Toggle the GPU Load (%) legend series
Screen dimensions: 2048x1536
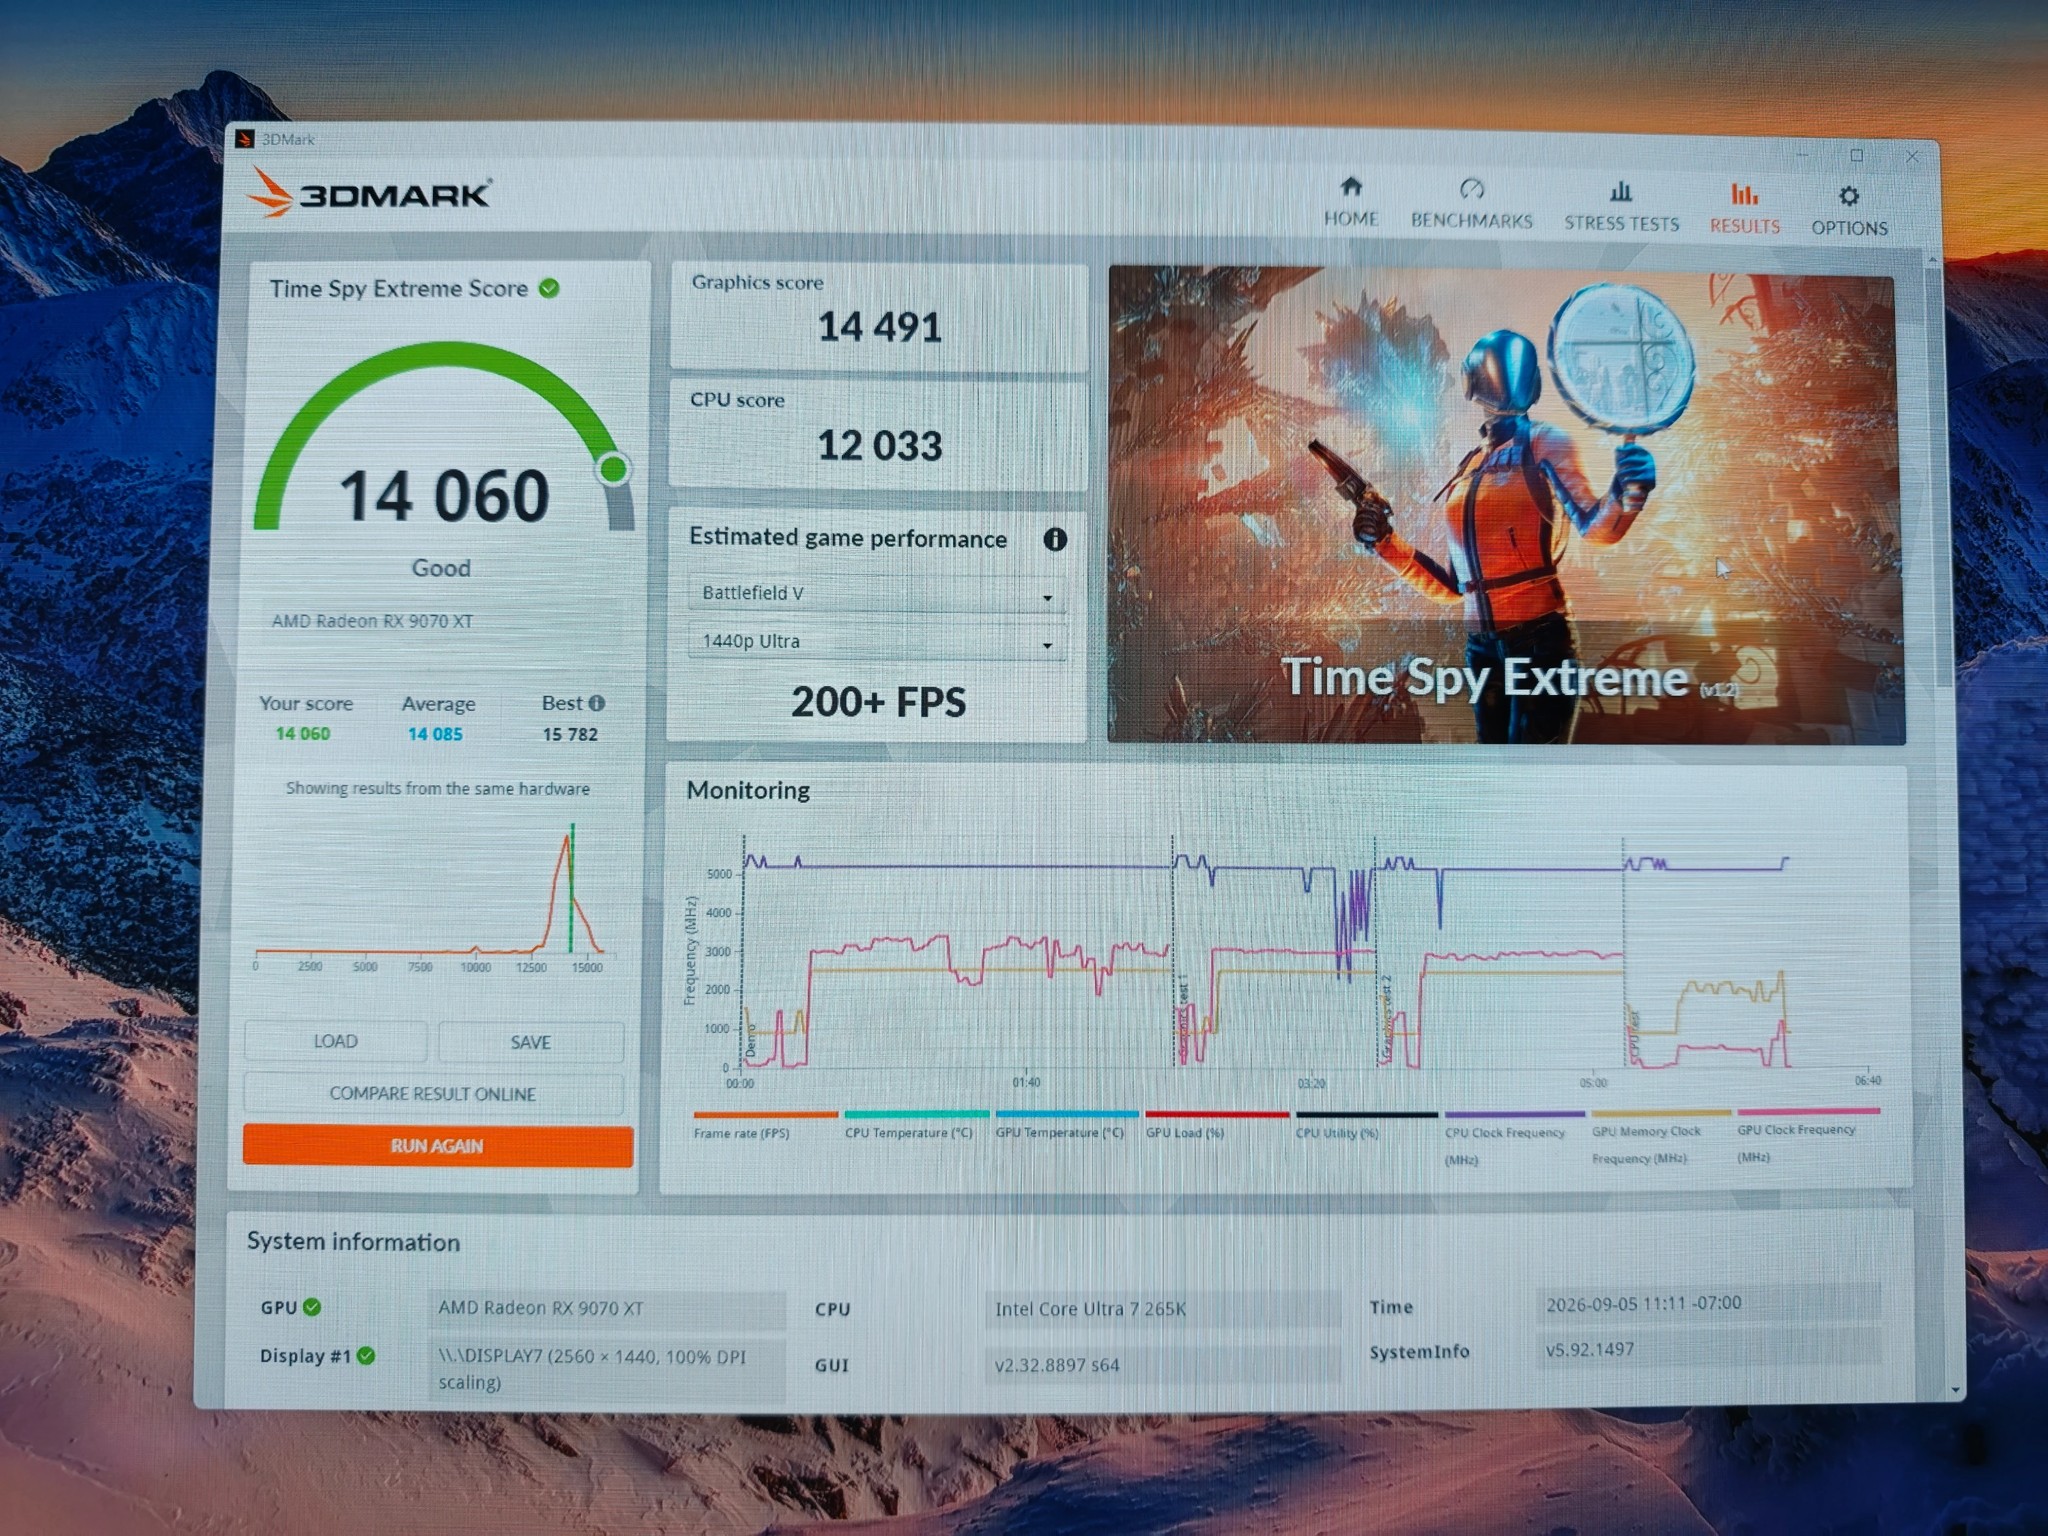[x=1216, y=1125]
